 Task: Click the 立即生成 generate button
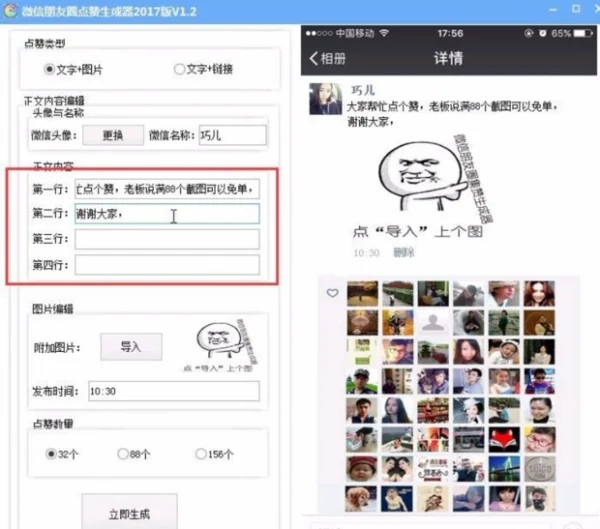pos(129,512)
